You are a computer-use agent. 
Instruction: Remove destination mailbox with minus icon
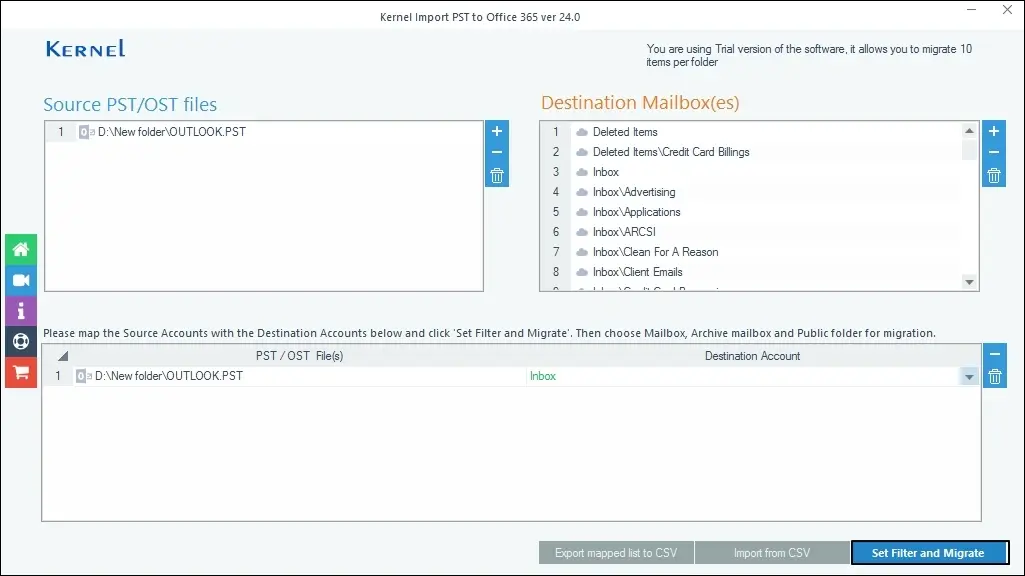point(994,152)
